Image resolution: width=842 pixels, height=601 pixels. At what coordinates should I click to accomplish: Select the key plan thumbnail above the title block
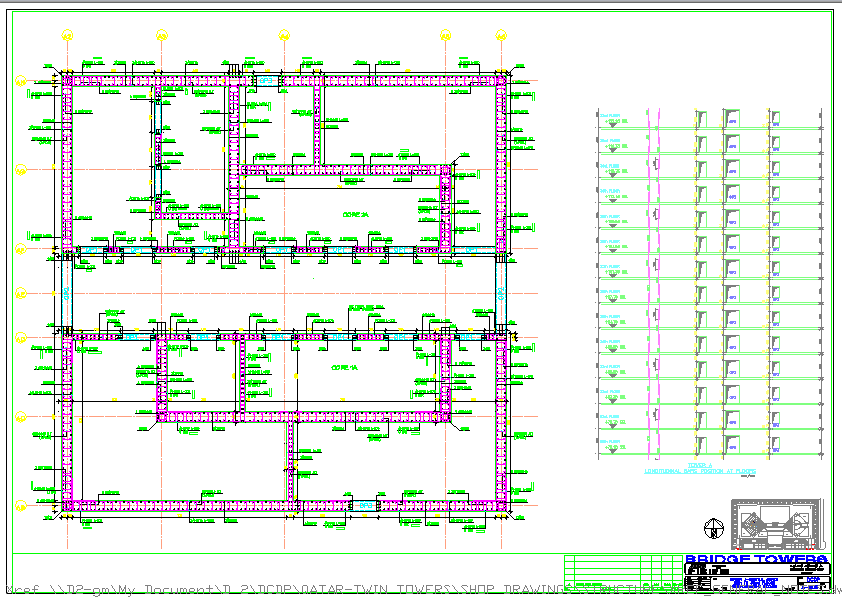click(776, 525)
